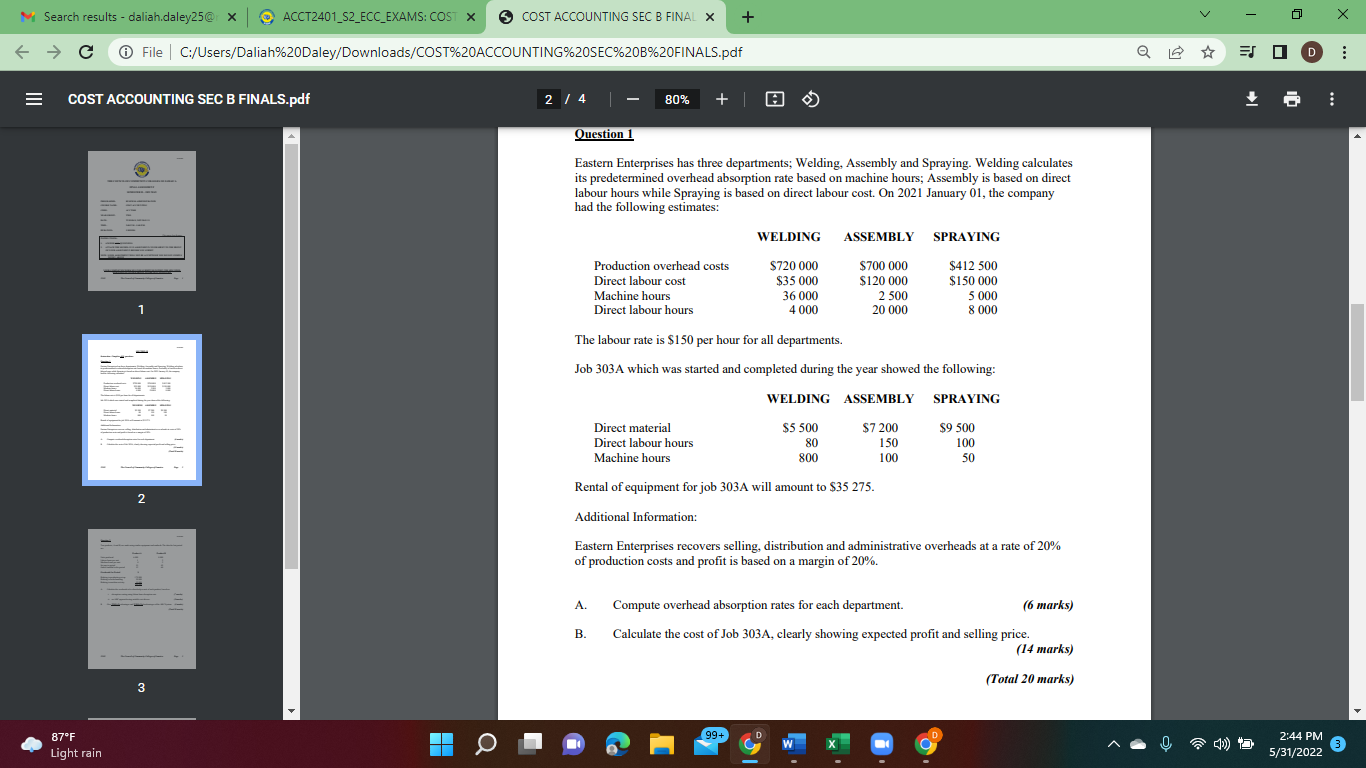Viewport: 1366px width, 768px height.
Task: Click the volume speaker tray icon
Action: 1222,745
